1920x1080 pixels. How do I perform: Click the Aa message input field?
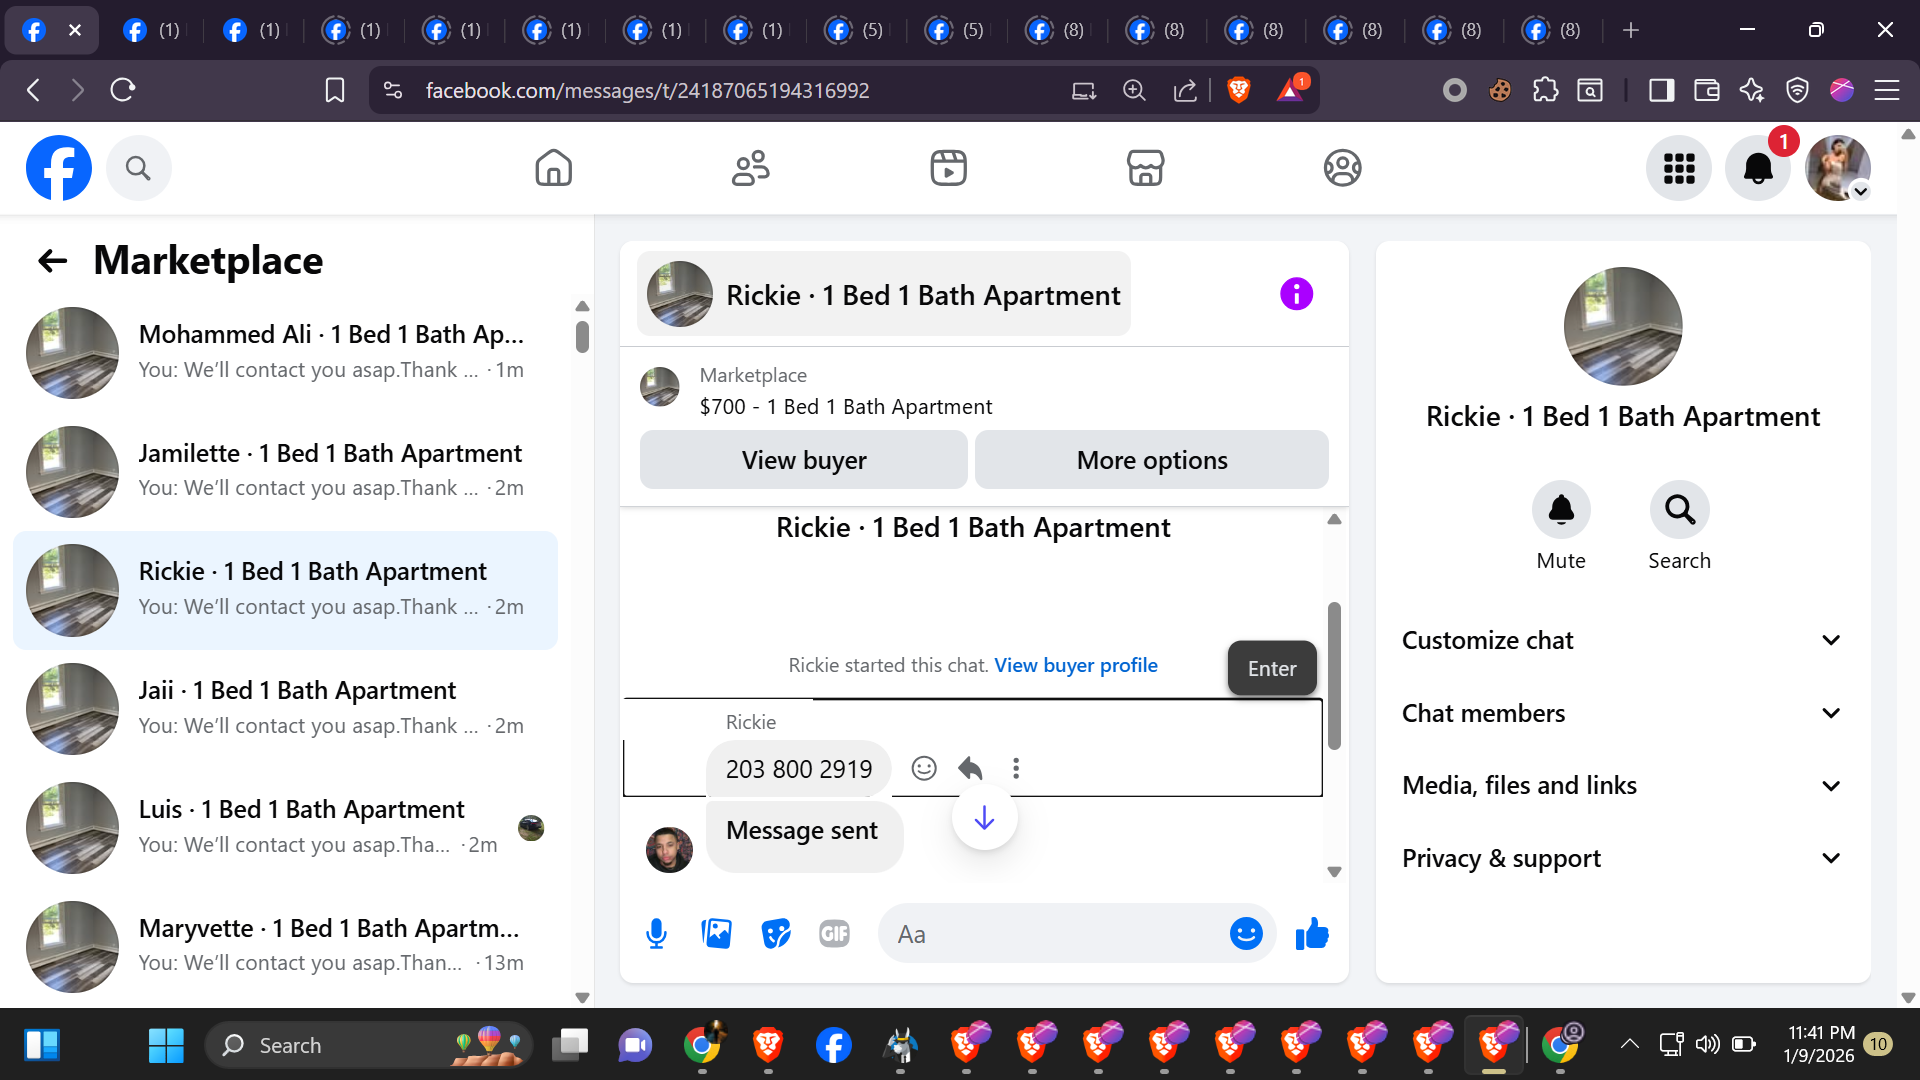(x=1050, y=934)
